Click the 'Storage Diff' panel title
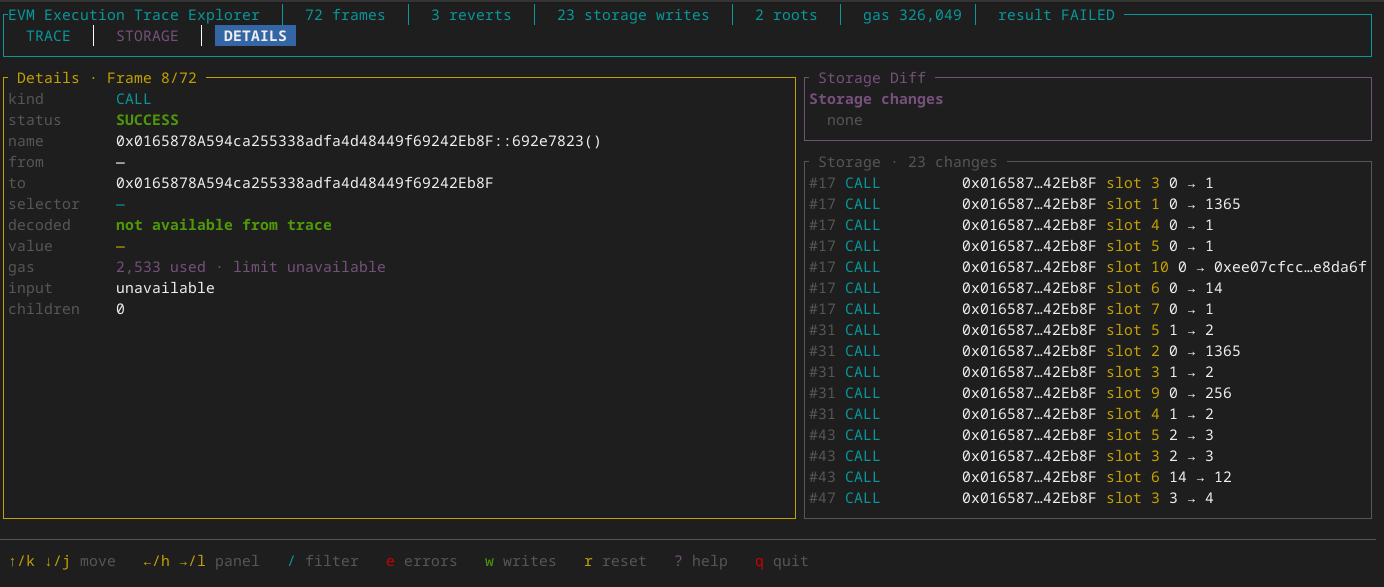This screenshot has width=1384, height=587. coord(872,78)
